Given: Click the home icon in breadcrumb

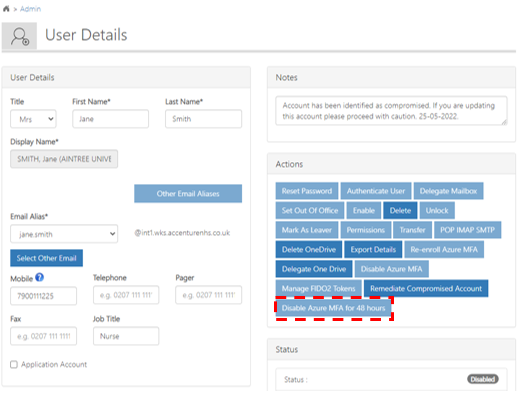Looking at the screenshot, I should point(6,9).
